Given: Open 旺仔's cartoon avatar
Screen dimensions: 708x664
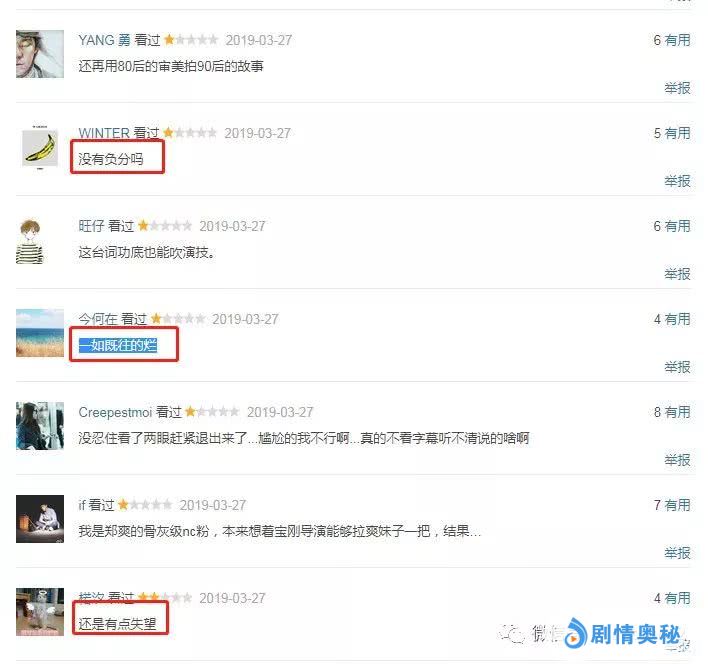Looking at the screenshot, I should coord(30,241).
